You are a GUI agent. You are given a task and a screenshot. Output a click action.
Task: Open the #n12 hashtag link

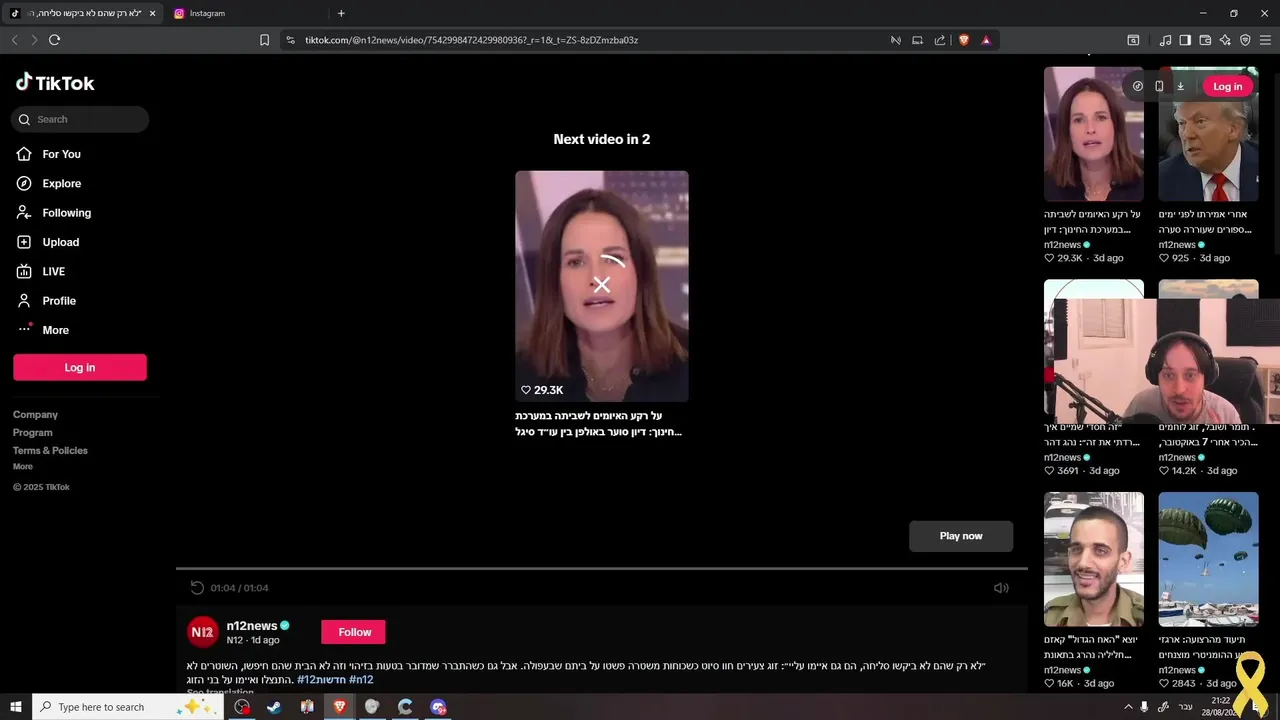pyautogui.click(x=361, y=680)
